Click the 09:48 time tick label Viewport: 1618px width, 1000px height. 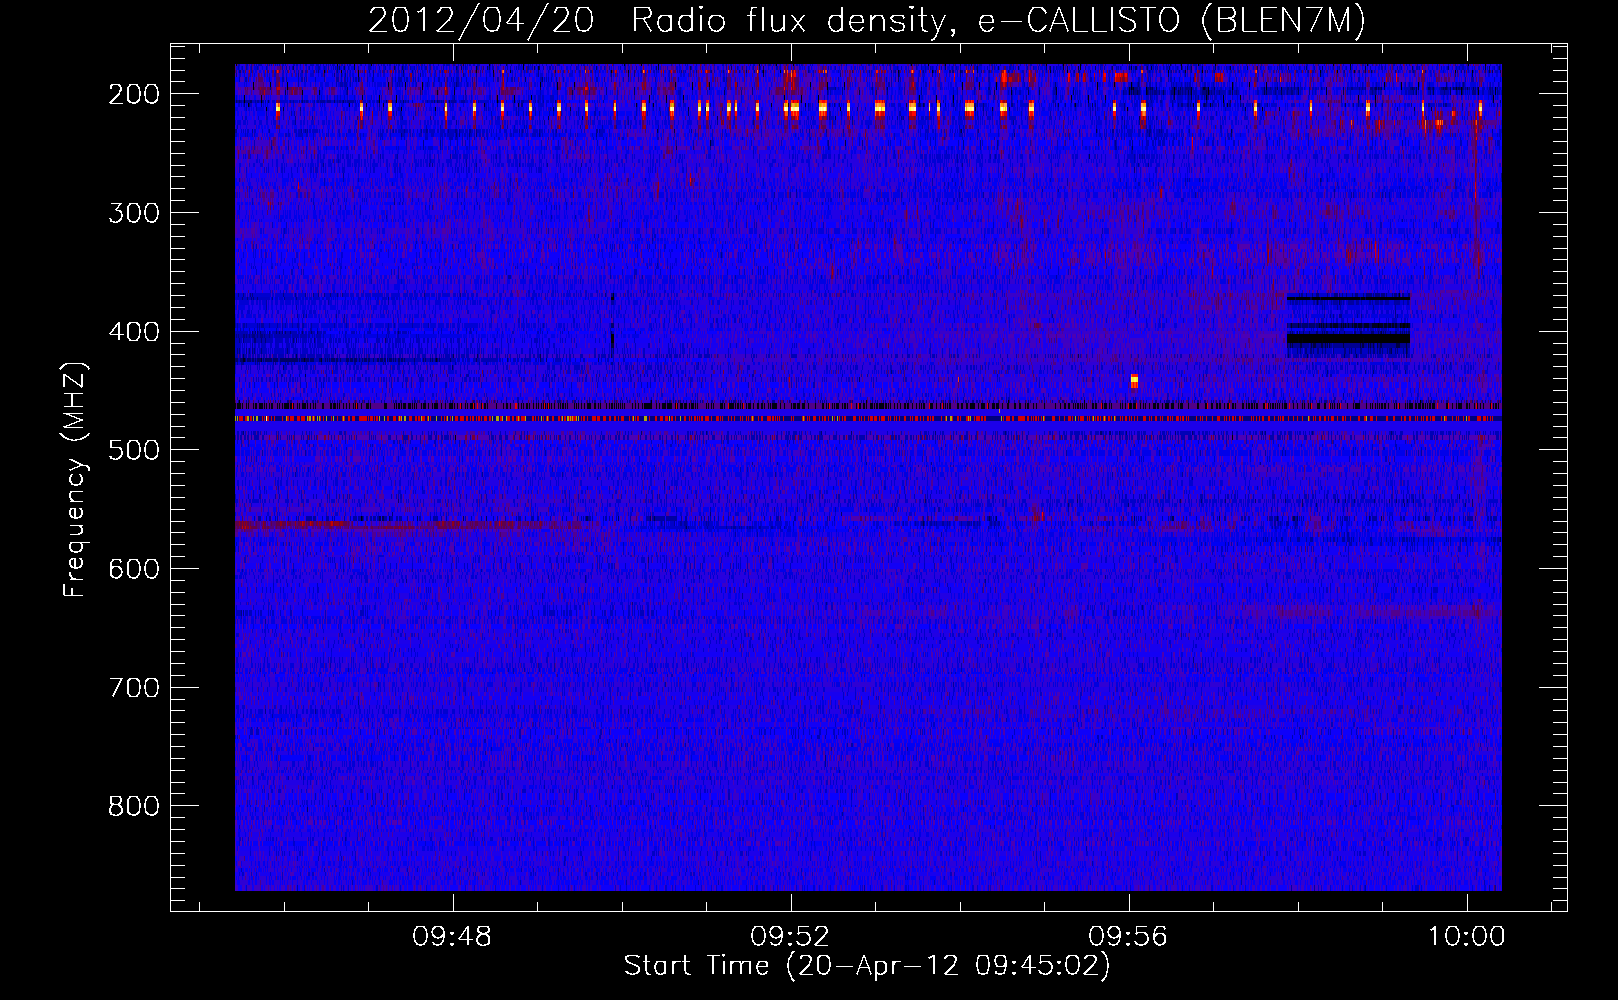point(453,936)
